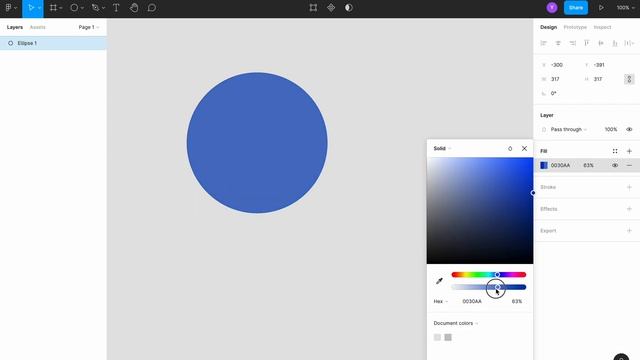
Task: Open the Pass through blend mode dropdown
Action: click(569, 129)
